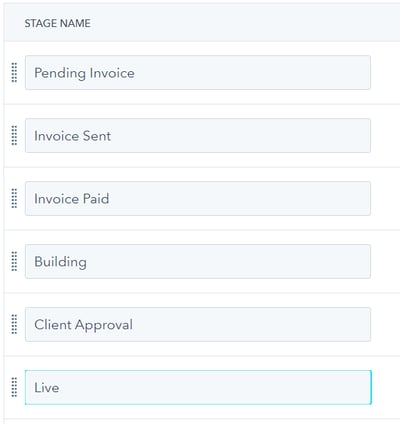Edit the Invoice Paid stage name
This screenshot has height=424, width=400.
point(198,199)
